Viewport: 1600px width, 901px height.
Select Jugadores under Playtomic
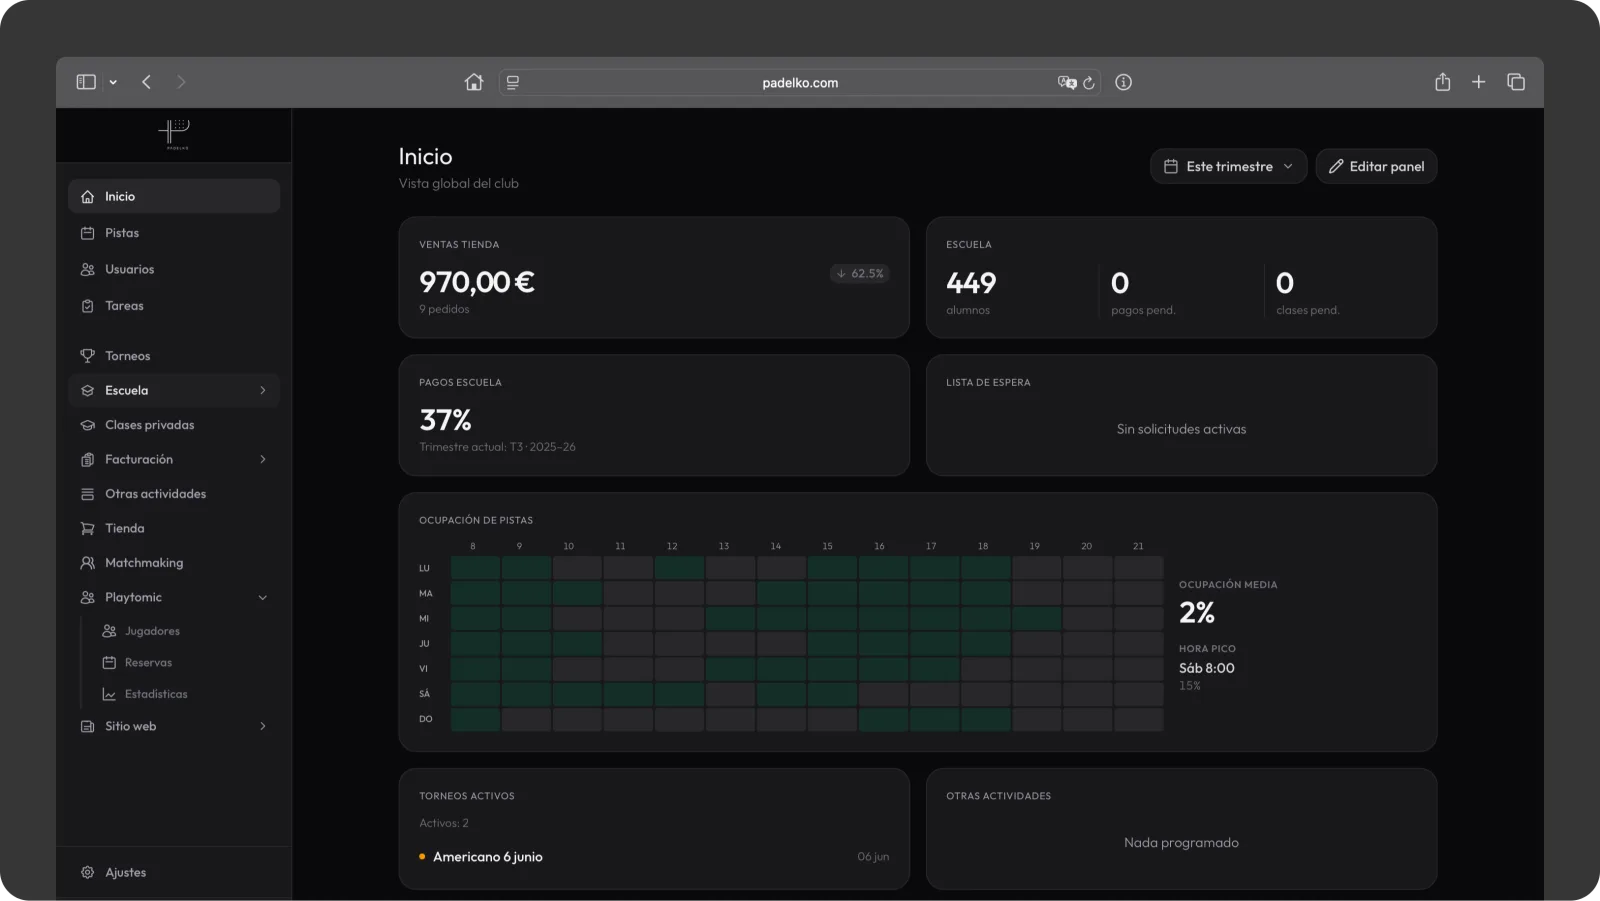click(152, 631)
